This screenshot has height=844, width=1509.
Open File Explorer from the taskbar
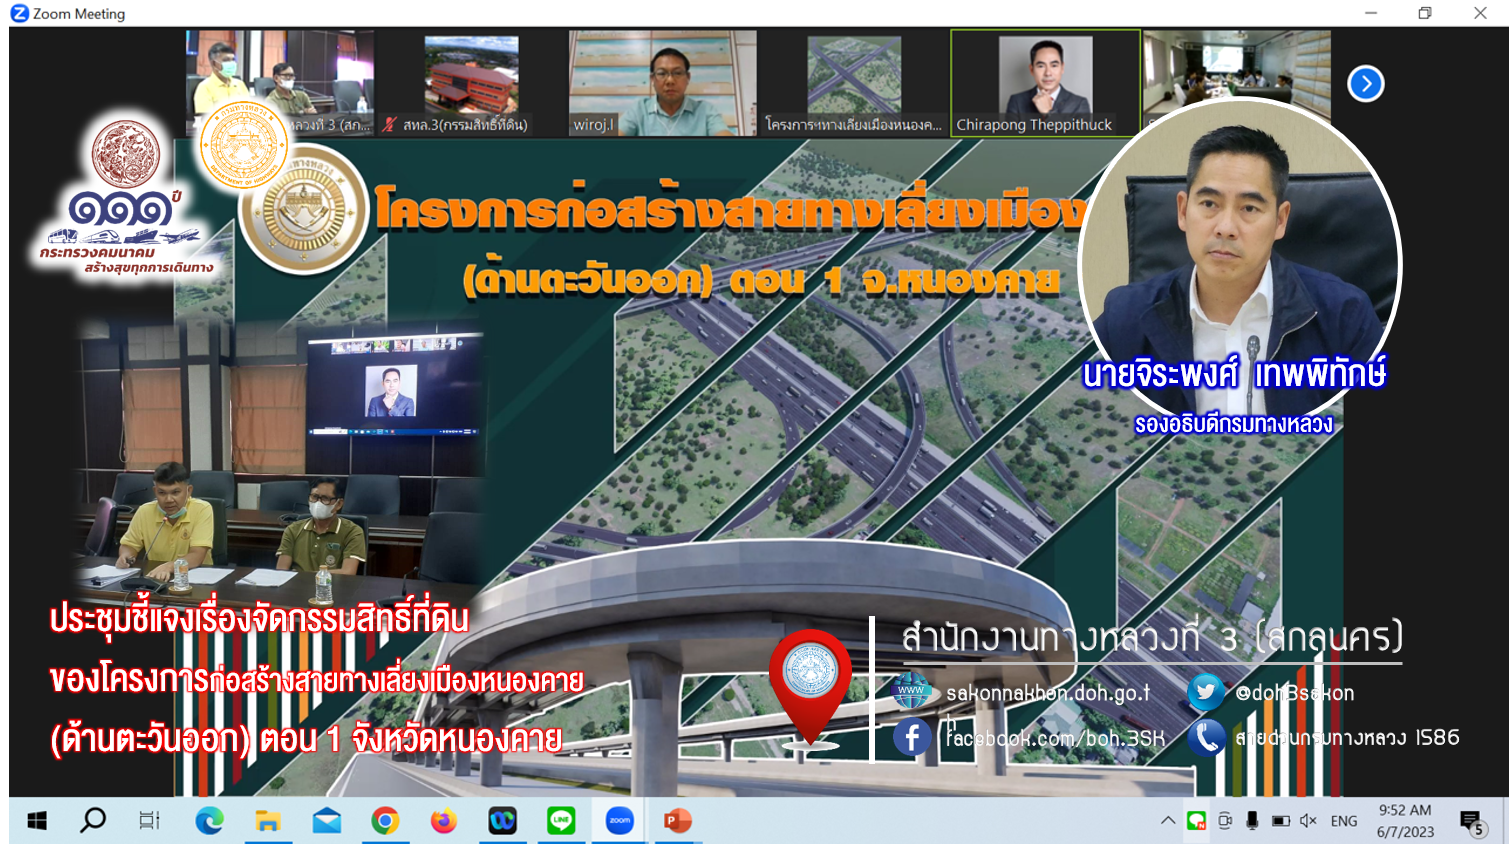(267, 821)
